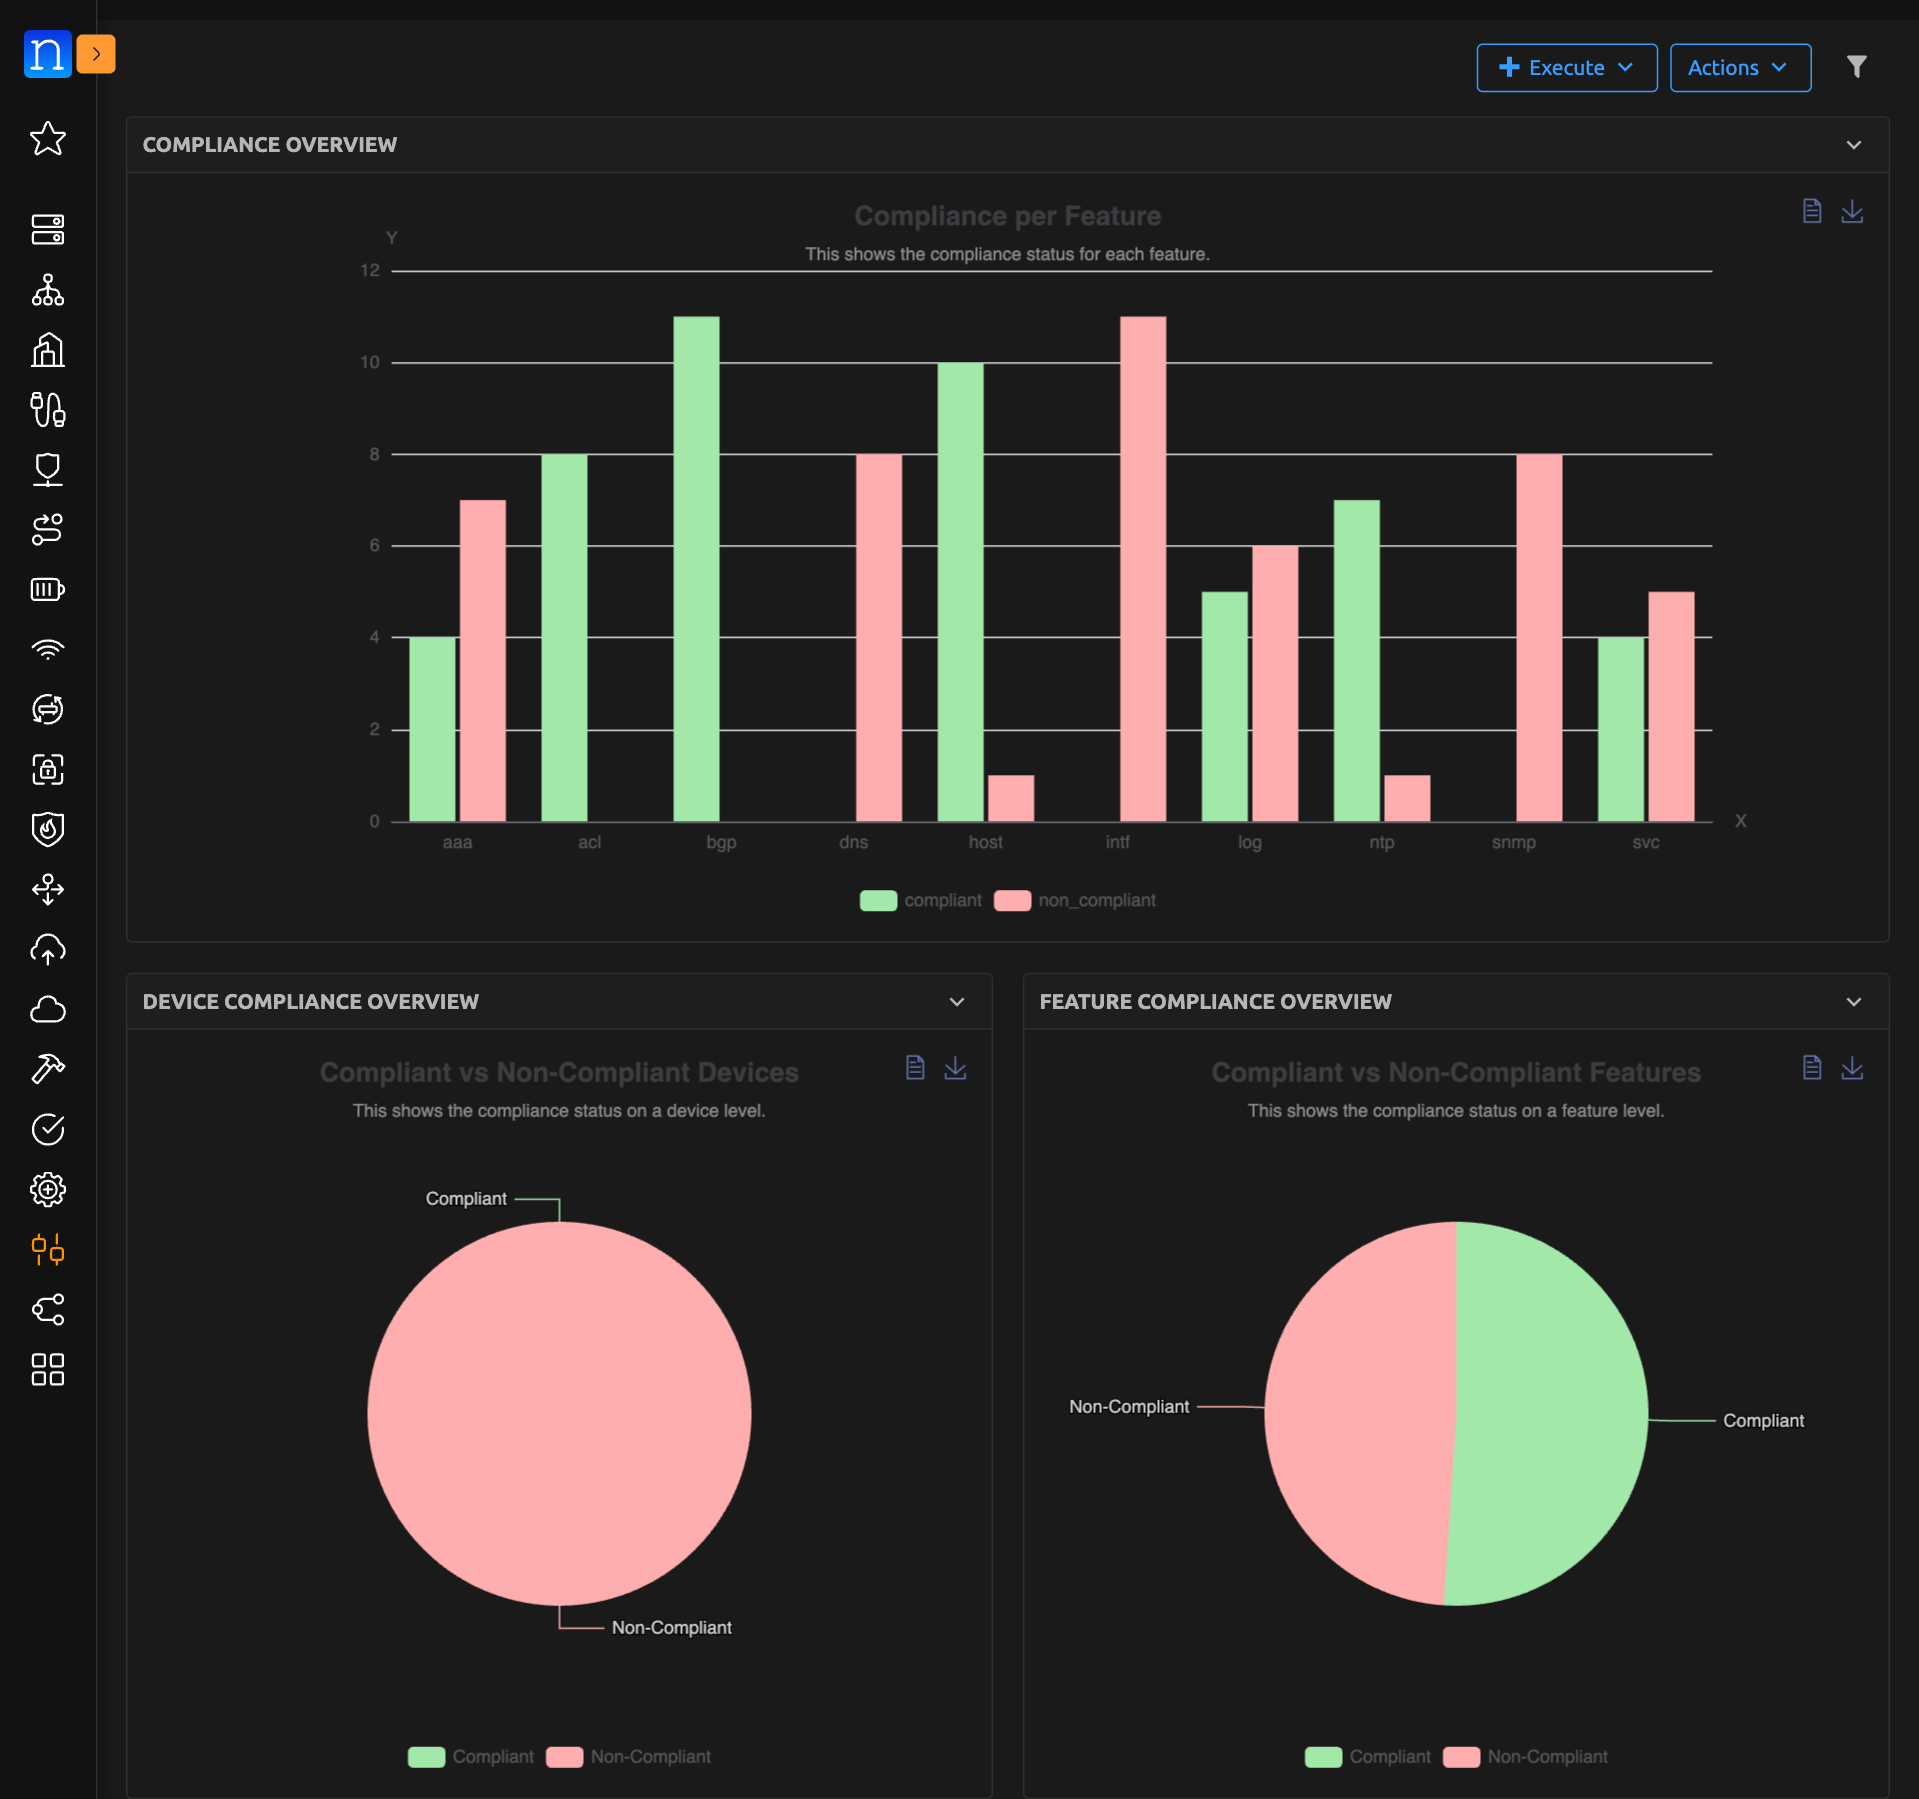Open settings via the gear icon
1919x1799 pixels.
click(x=47, y=1190)
